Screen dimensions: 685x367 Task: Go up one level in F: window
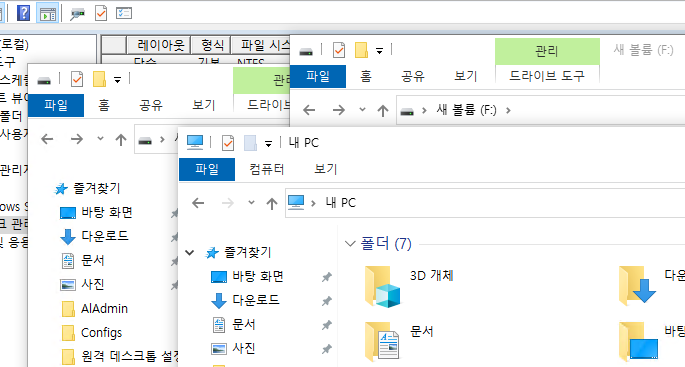click(x=383, y=111)
